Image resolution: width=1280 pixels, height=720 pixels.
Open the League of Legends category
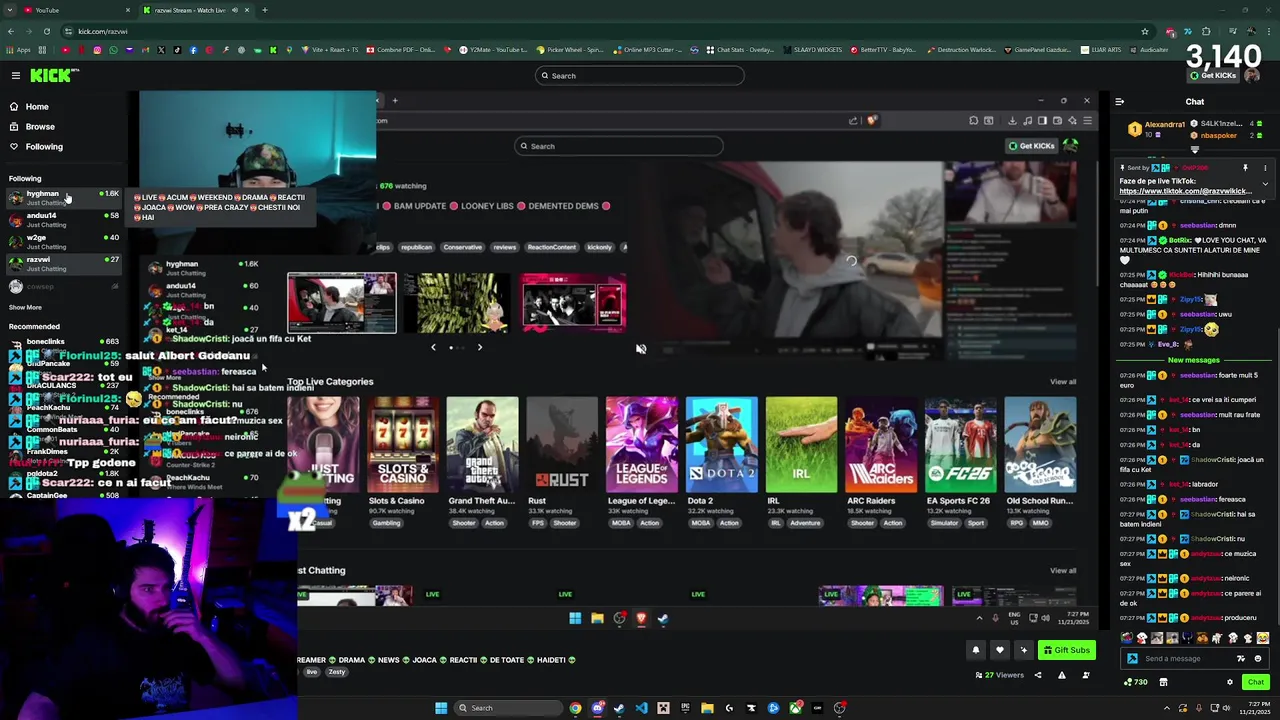click(x=641, y=446)
